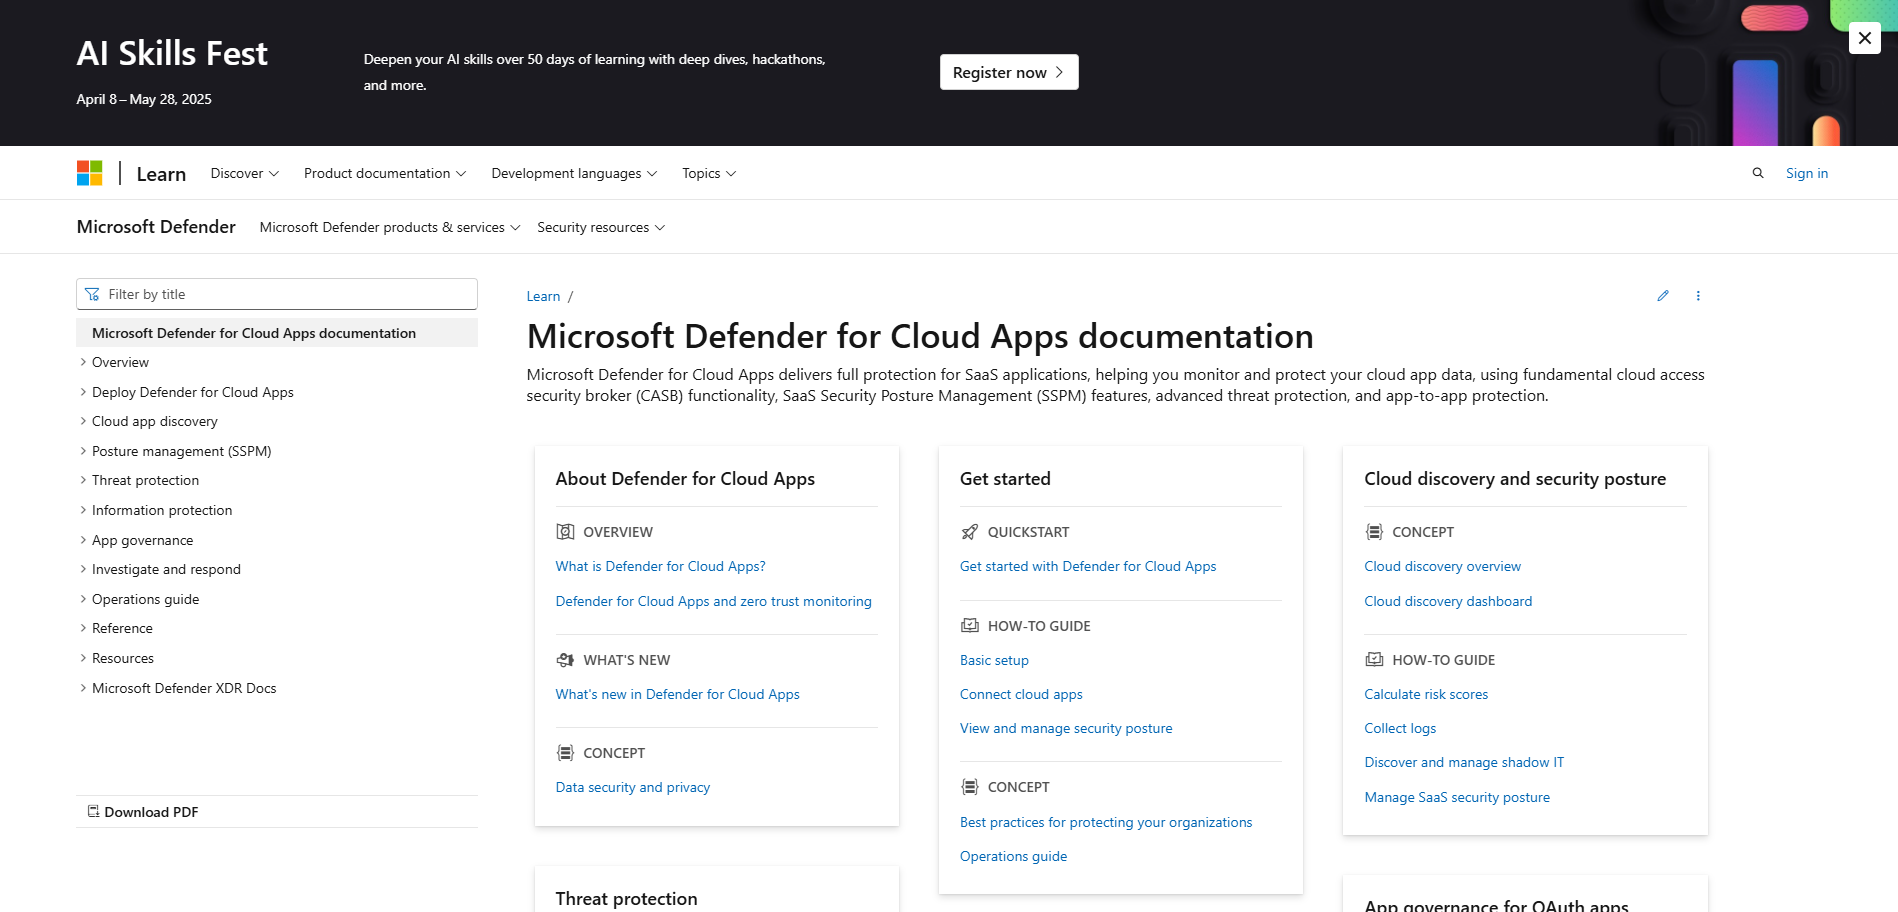1898x912 pixels.
Task: Open the Topics menu
Action: point(708,173)
